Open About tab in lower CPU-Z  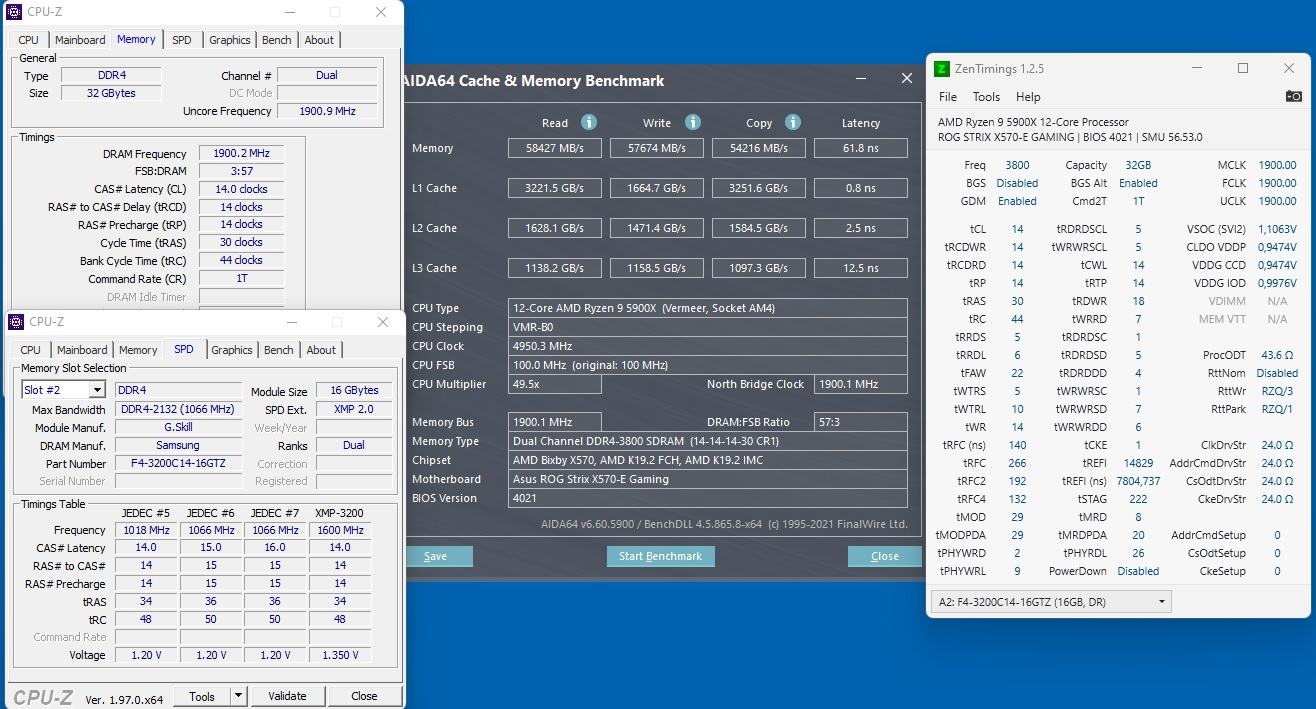(x=321, y=350)
